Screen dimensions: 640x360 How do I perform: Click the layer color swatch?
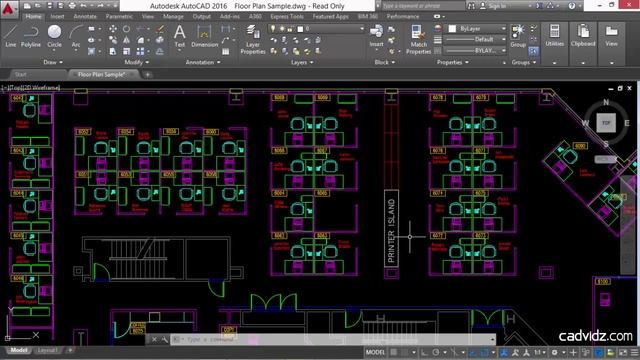click(x=300, y=29)
